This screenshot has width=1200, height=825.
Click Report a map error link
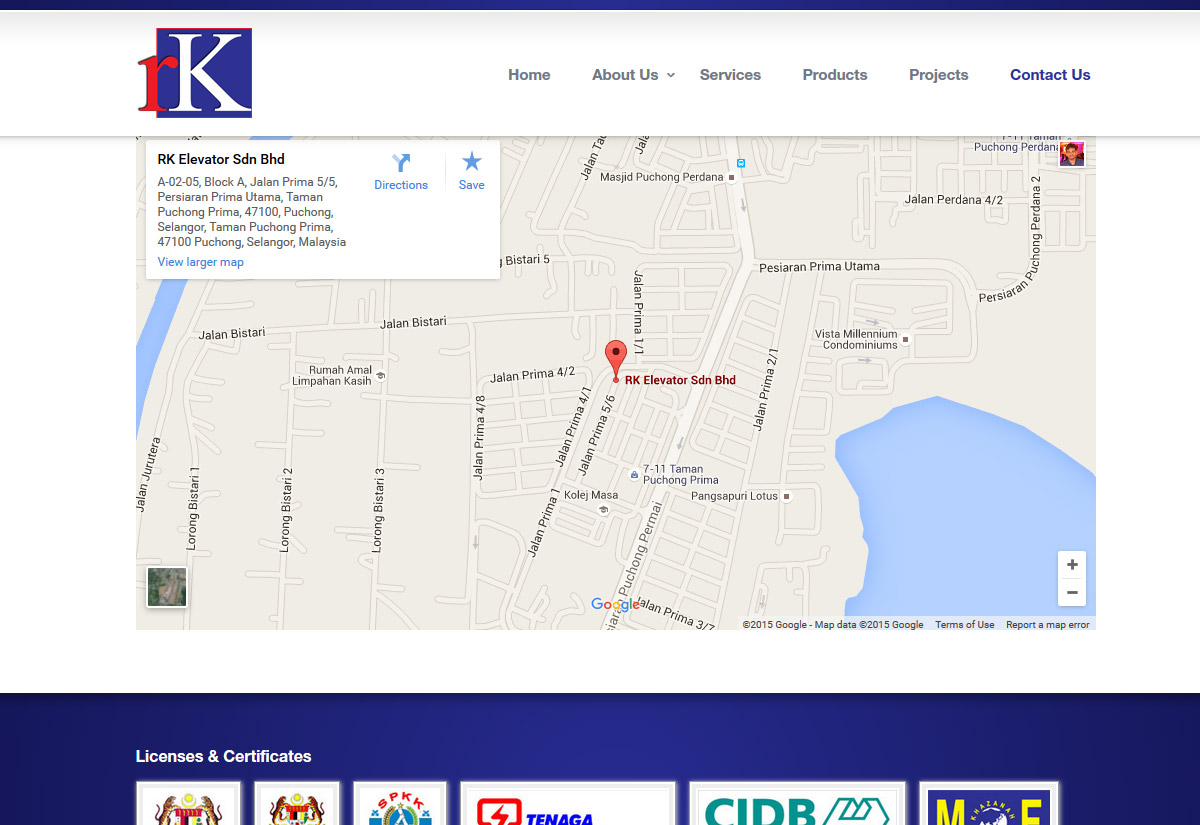click(x=1047, y=625)
